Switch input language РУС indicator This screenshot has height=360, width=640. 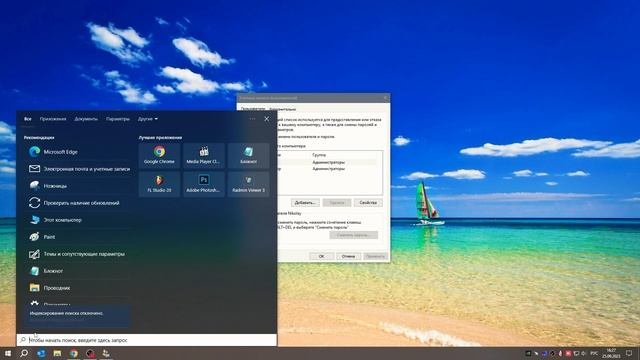[x=594, y=353]
